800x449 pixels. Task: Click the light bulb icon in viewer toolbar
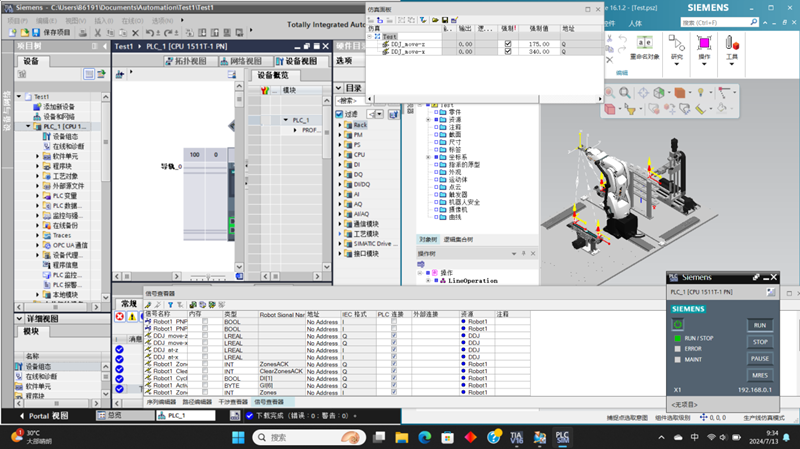tap(701, 92)
